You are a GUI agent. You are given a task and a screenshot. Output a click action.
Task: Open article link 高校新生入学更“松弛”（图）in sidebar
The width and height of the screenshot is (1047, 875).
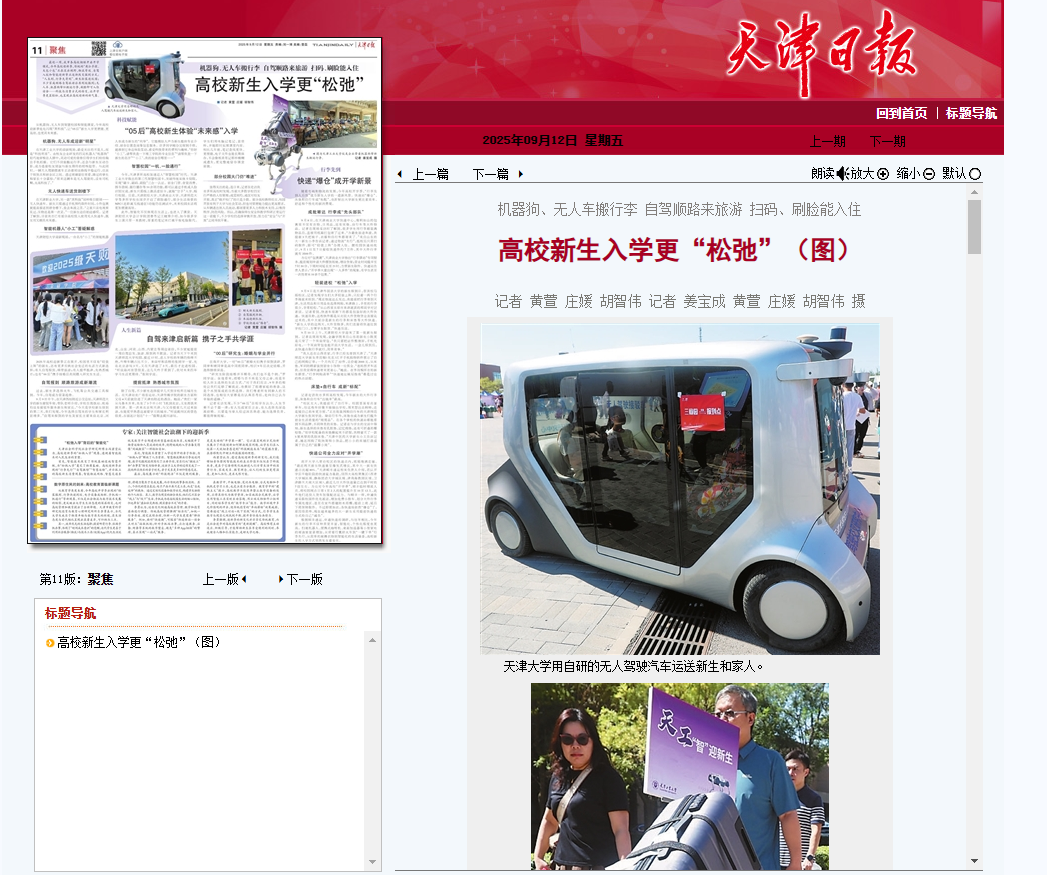[x=139, y=642]
